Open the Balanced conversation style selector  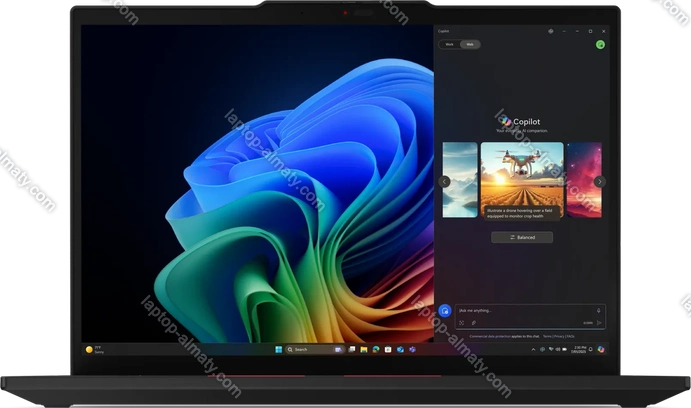point(521,237)
